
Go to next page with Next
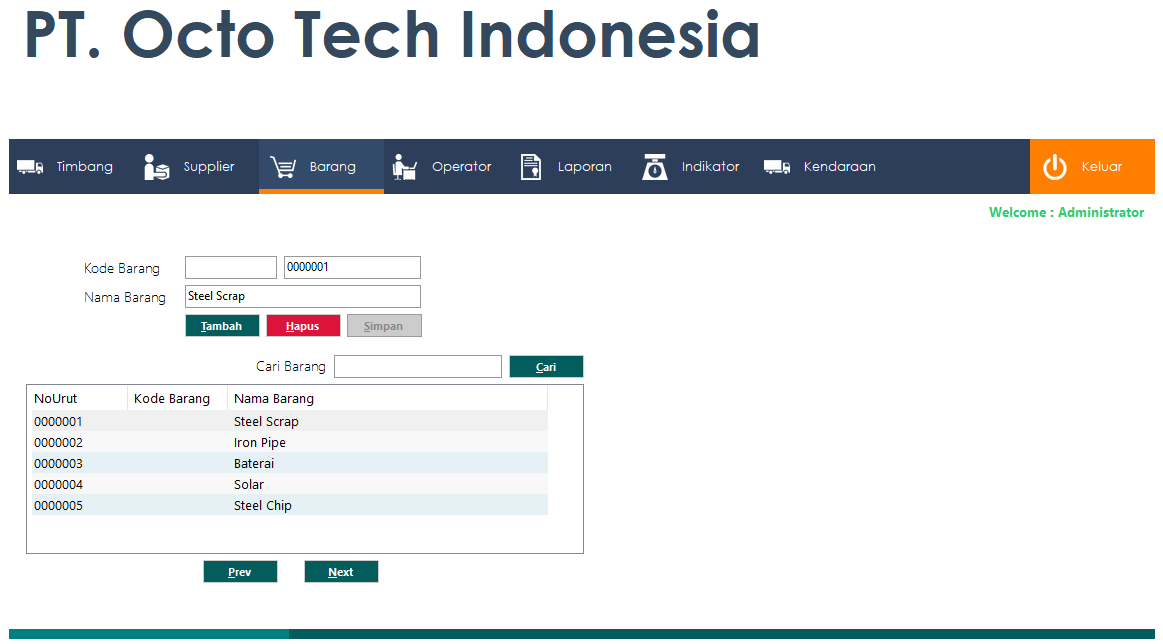[x=341, y=572]
